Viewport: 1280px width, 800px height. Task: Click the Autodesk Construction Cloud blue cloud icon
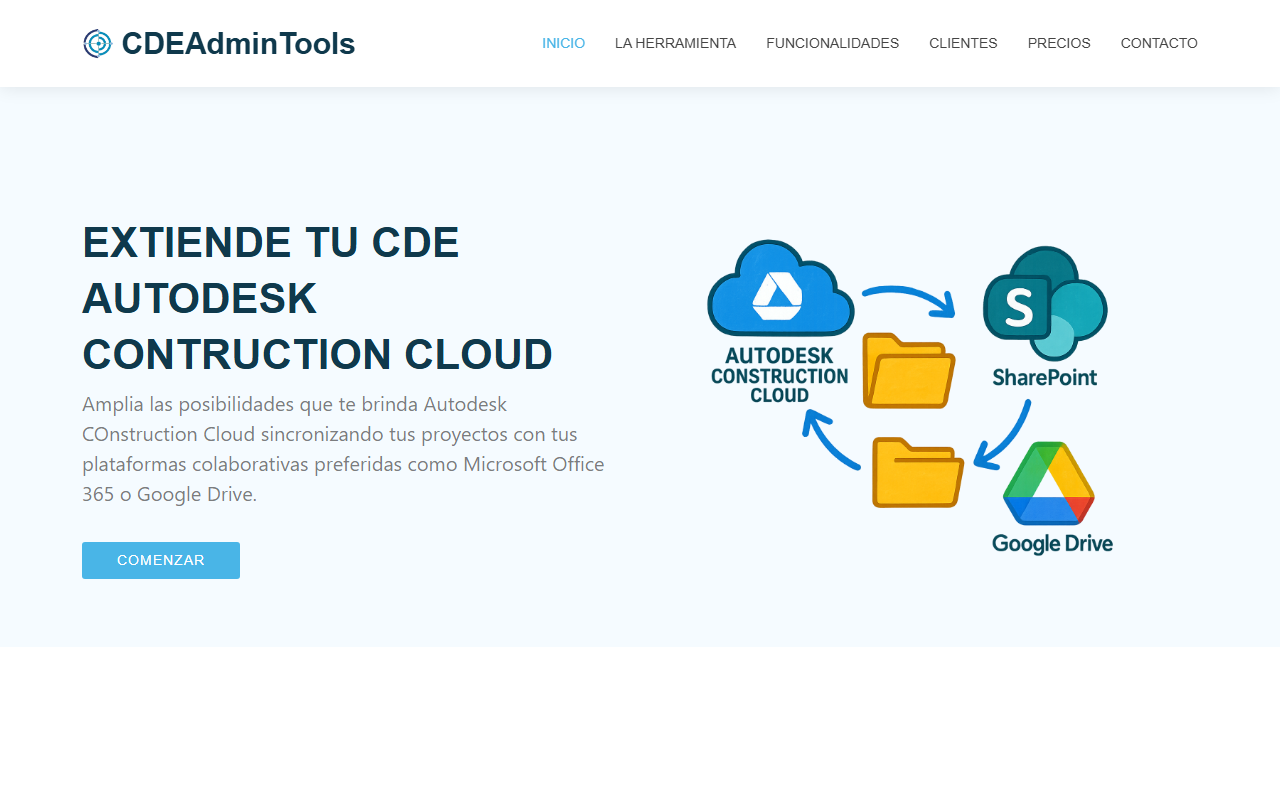click(780, 288)
